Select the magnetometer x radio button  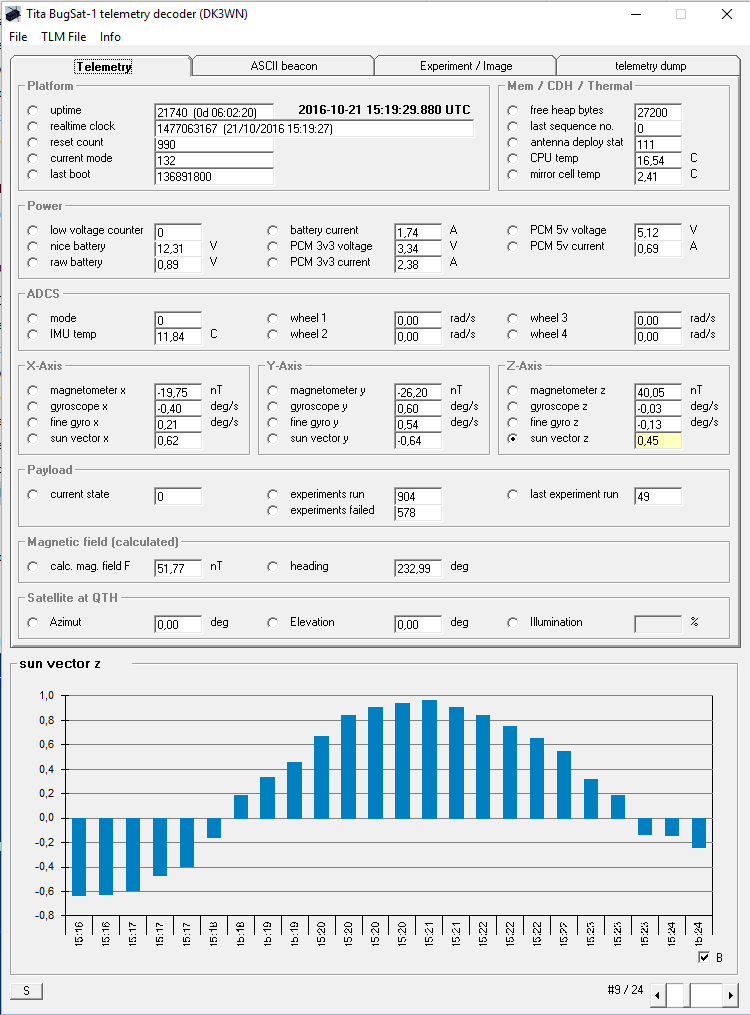pyautogui.click(x=33, y=390)
